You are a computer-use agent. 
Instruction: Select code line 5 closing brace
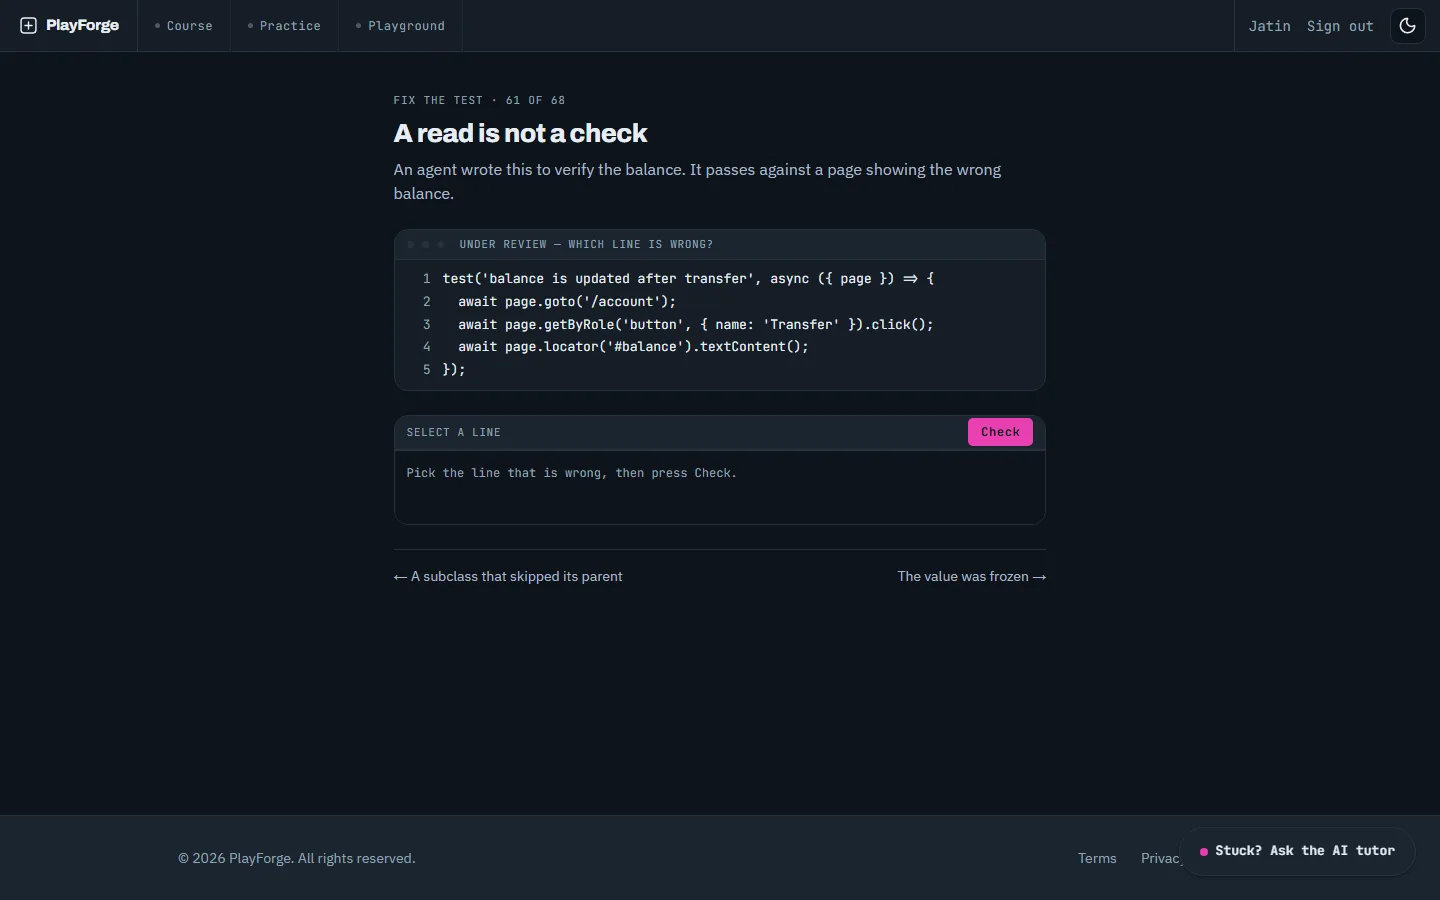click(x=720, y=369)
